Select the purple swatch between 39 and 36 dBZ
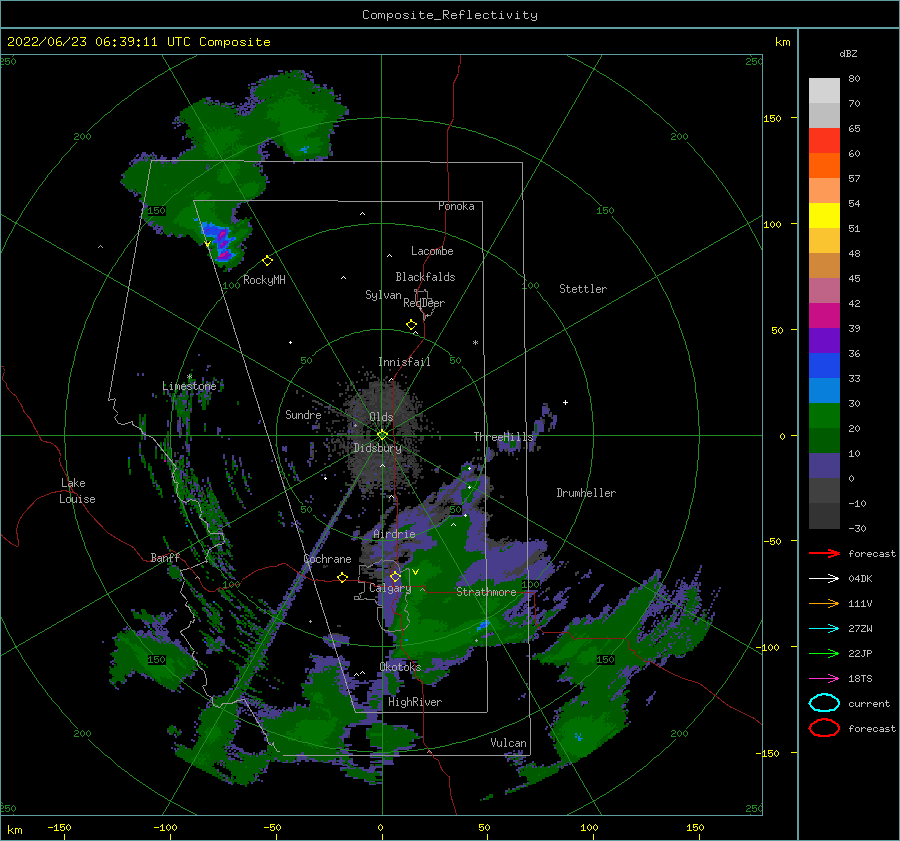The width and height of the screenshot is (900, 841). pyautogui.click(x=824, y=340)
